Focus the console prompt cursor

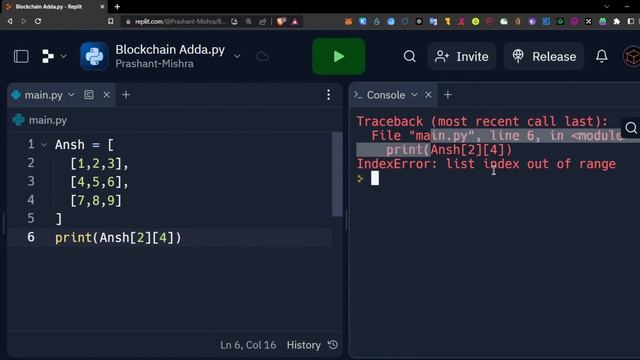tap(375, 178)
